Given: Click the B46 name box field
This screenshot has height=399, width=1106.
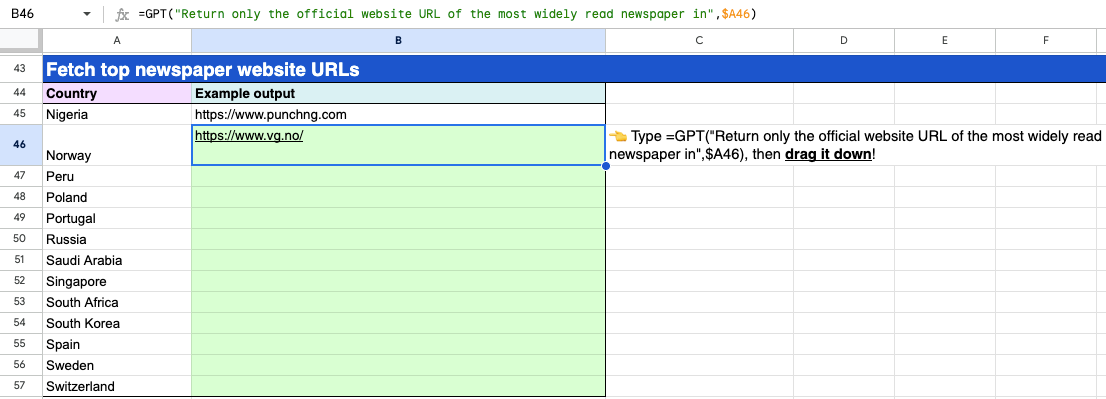Looking at the screenshot, I should tap(42, 14).
